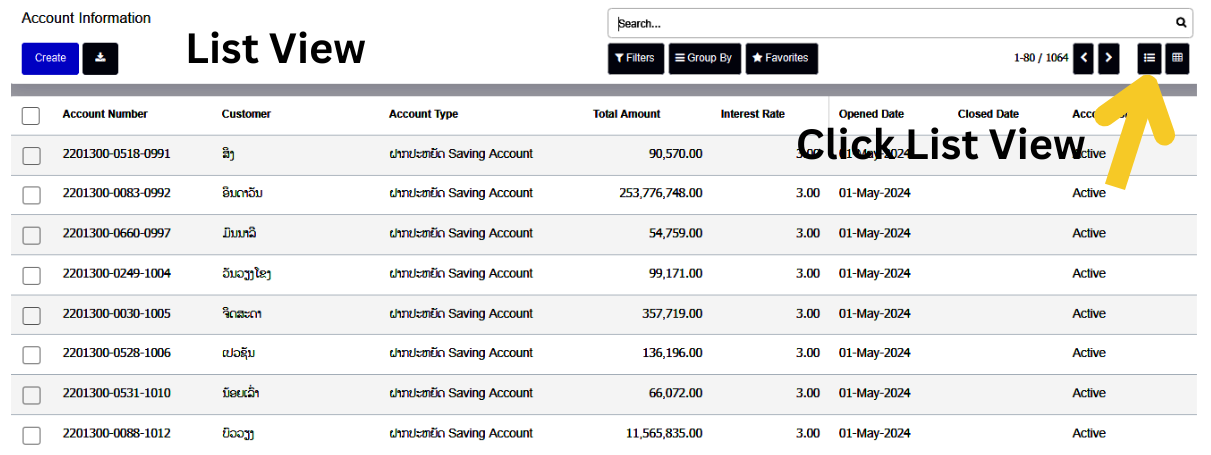Open the Group By dropdown
This screenshot has width=1211, height=455.
pyautogui.click(x=704, y=58)
